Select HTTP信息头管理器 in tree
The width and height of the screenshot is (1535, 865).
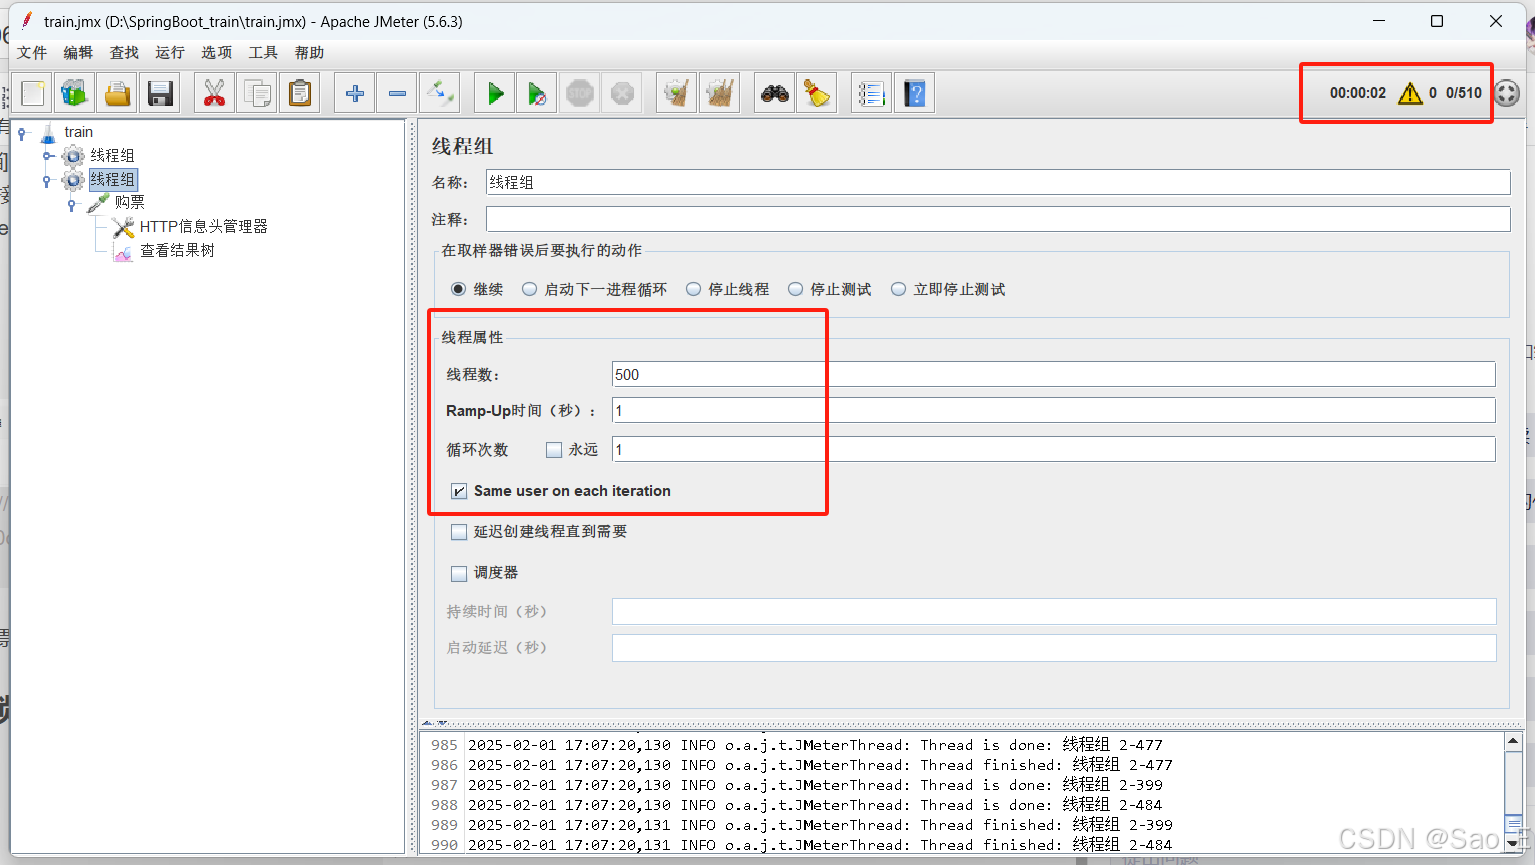[x=203, y=226]
